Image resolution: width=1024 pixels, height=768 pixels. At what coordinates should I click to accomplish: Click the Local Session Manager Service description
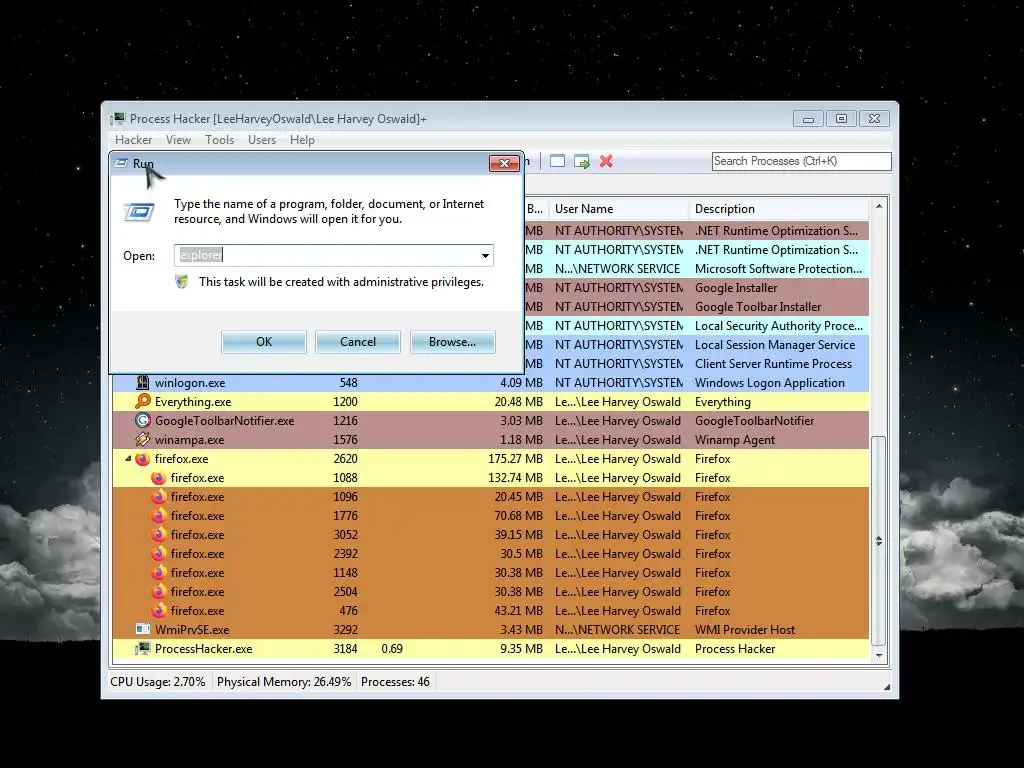pos(775,344)
